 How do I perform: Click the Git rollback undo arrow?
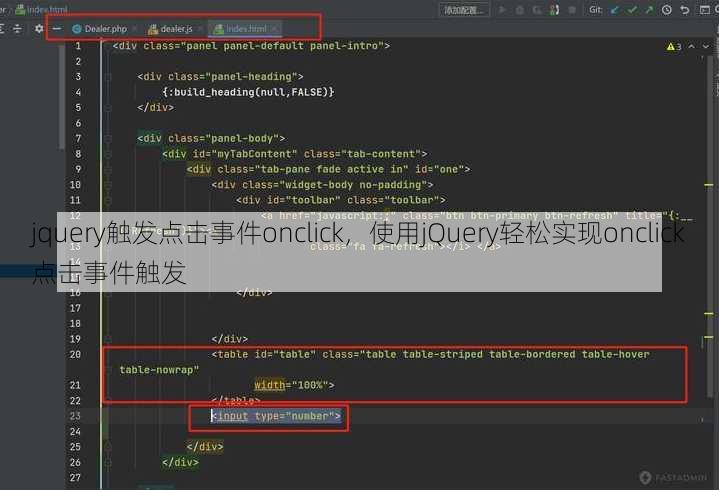[685, 10]
